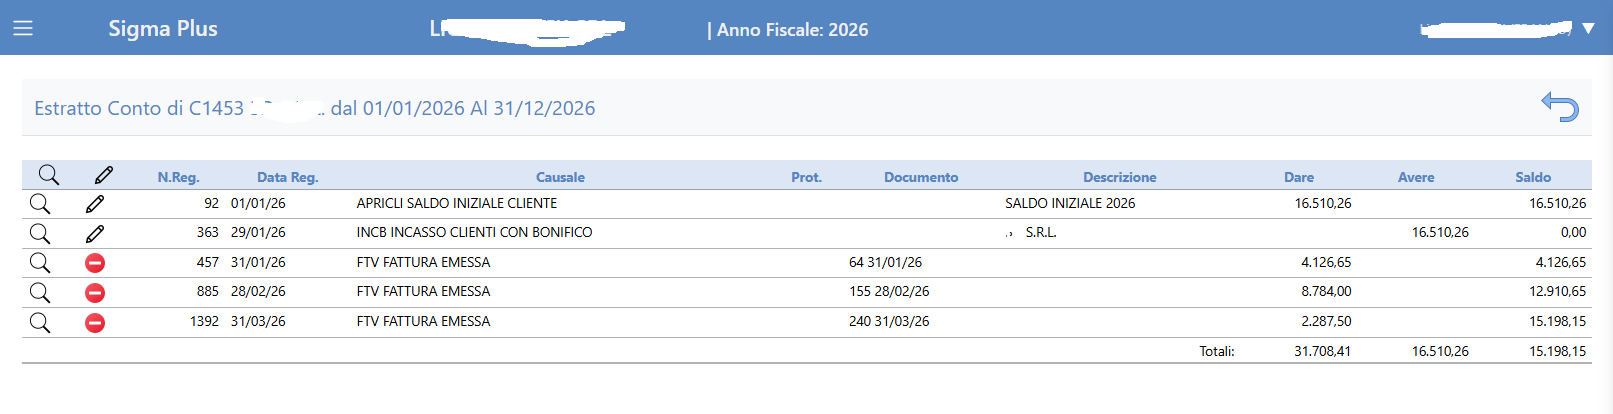The width and height of the screenshot is (1613, 414).
Task: Open the hamburger menu
Action: tap(23, 28)
